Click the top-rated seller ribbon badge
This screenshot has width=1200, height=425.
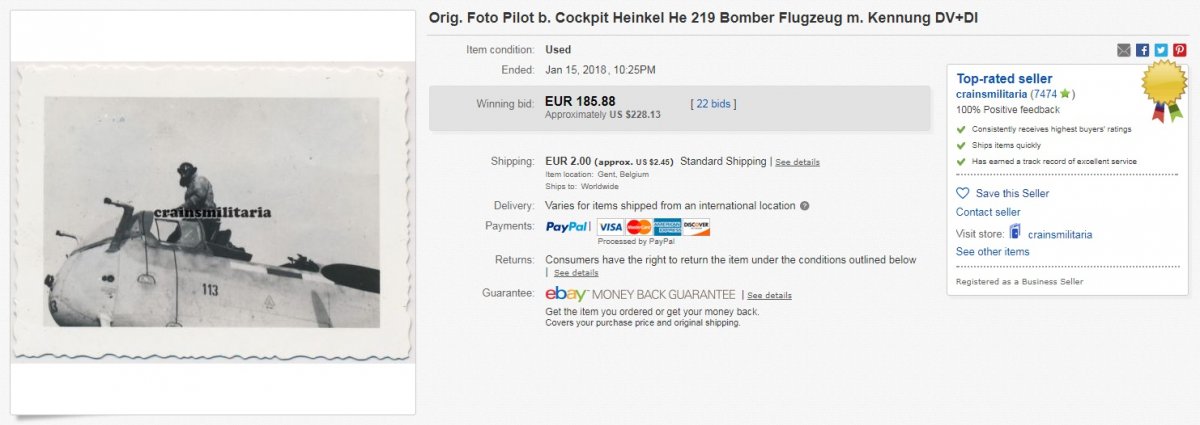point(1164,87)
